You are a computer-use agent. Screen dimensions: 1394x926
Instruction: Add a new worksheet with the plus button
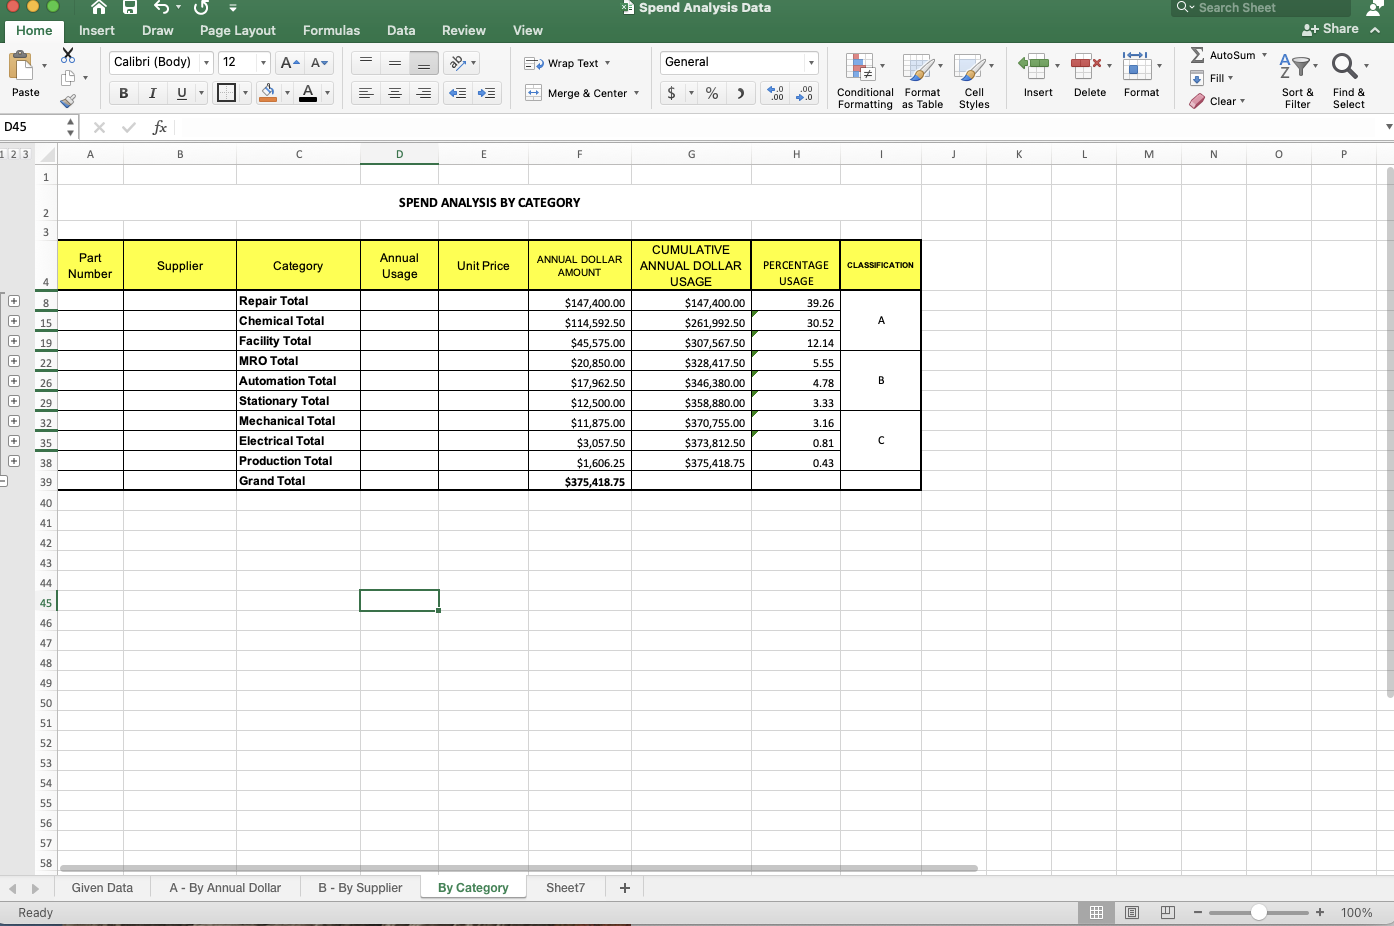624,887
